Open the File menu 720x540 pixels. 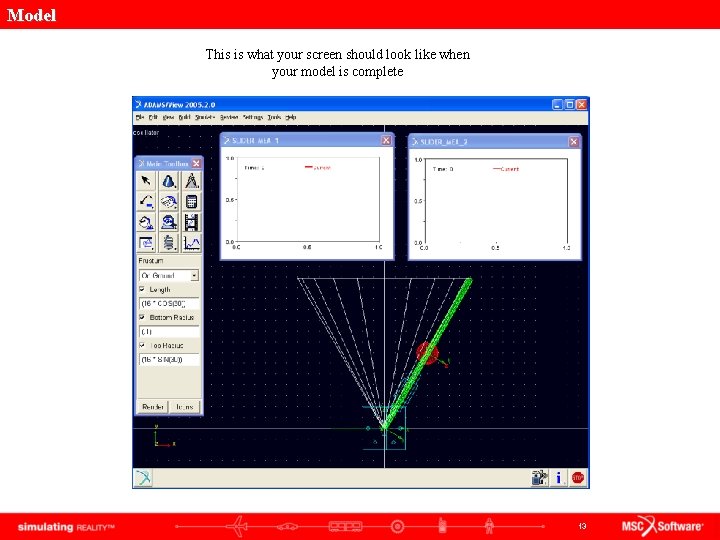[140, 118]
